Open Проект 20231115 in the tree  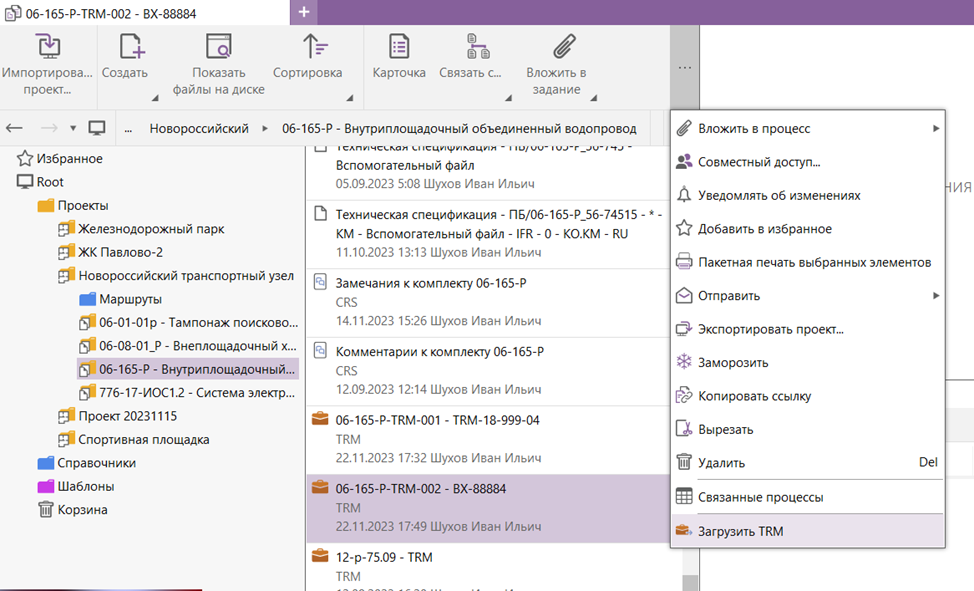(x=127, y=416)
